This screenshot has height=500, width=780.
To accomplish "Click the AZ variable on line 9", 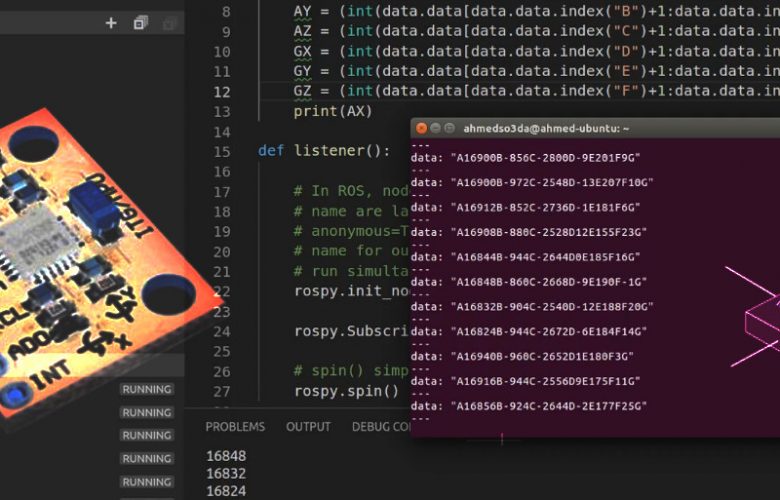I will click(x=302, y=31).
